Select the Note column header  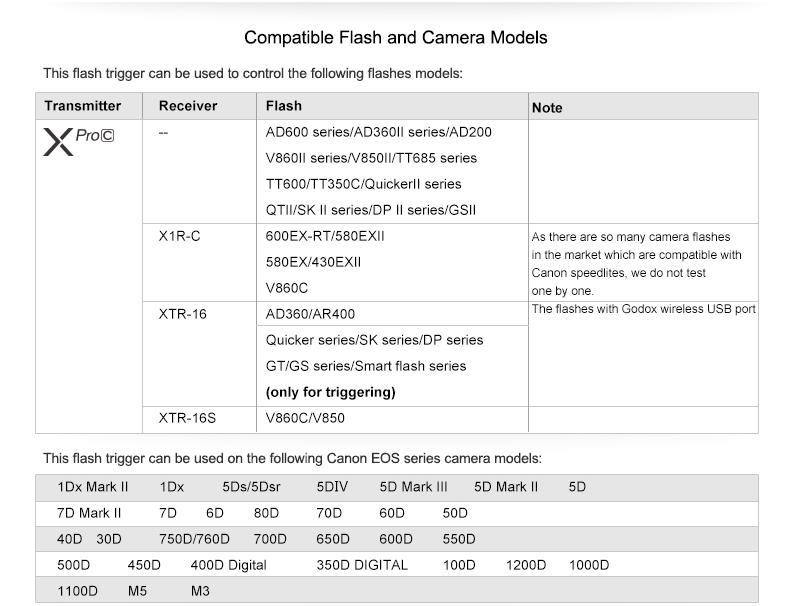(x=547, y=107)
